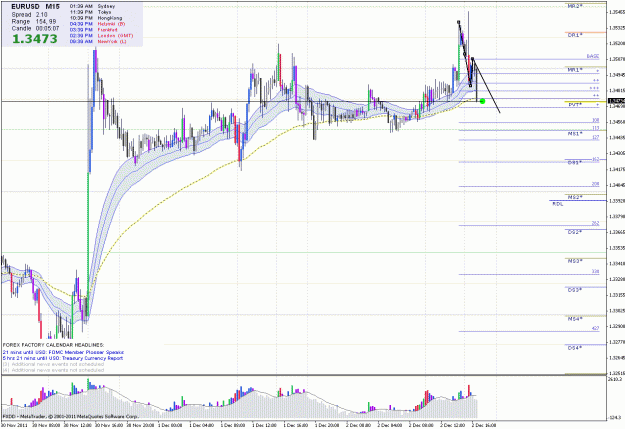The image size is (625, 429).
Task: Click the 127 fib extension label
Action: [x=596, y=137]
